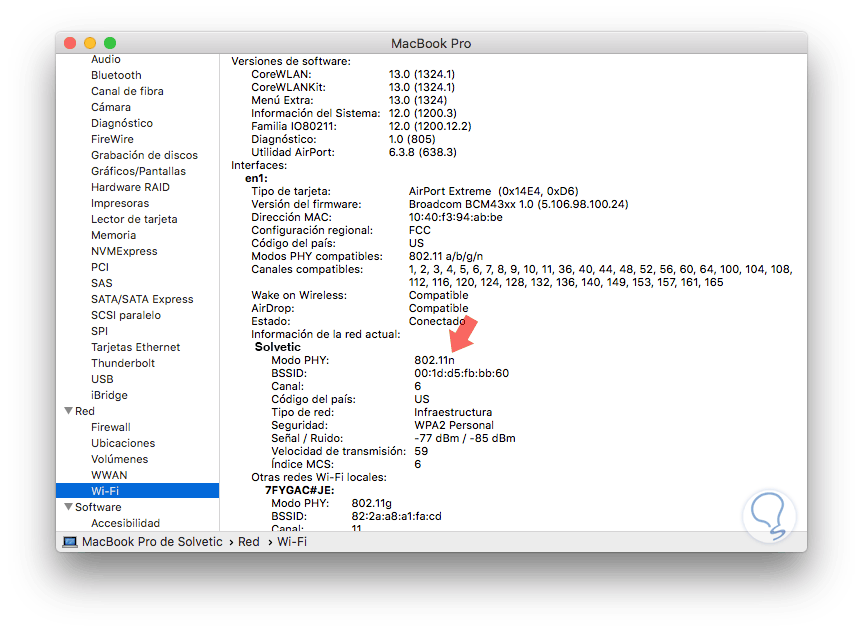This screenshot has width=863, height=632.
Task: Select the highlighted Wi-Fi entry
Action: click(x=138, y=491)
